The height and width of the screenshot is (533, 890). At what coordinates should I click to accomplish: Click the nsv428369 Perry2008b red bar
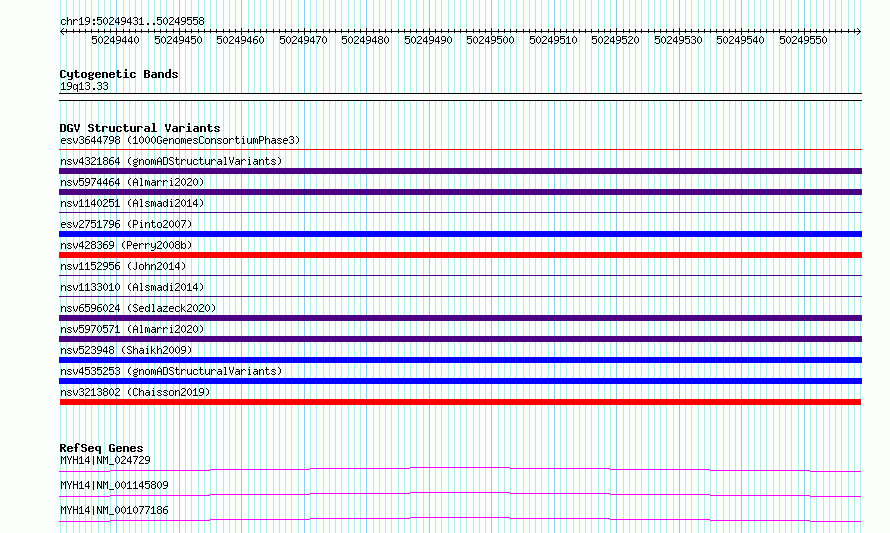point(460,255)
